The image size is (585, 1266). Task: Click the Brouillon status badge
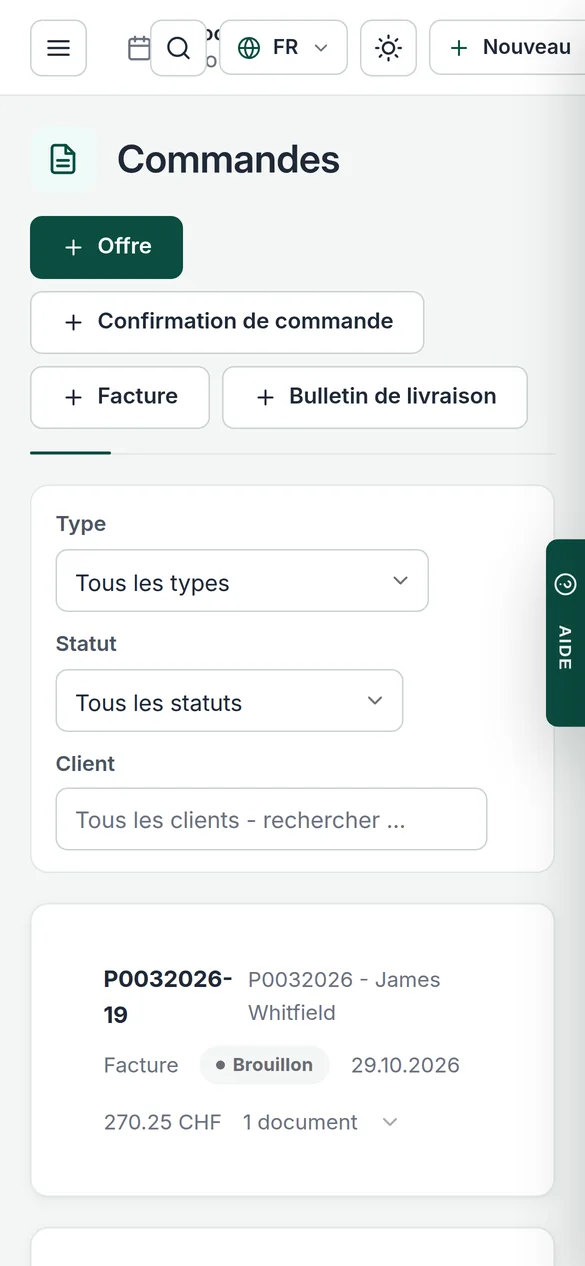[264, 1065]
